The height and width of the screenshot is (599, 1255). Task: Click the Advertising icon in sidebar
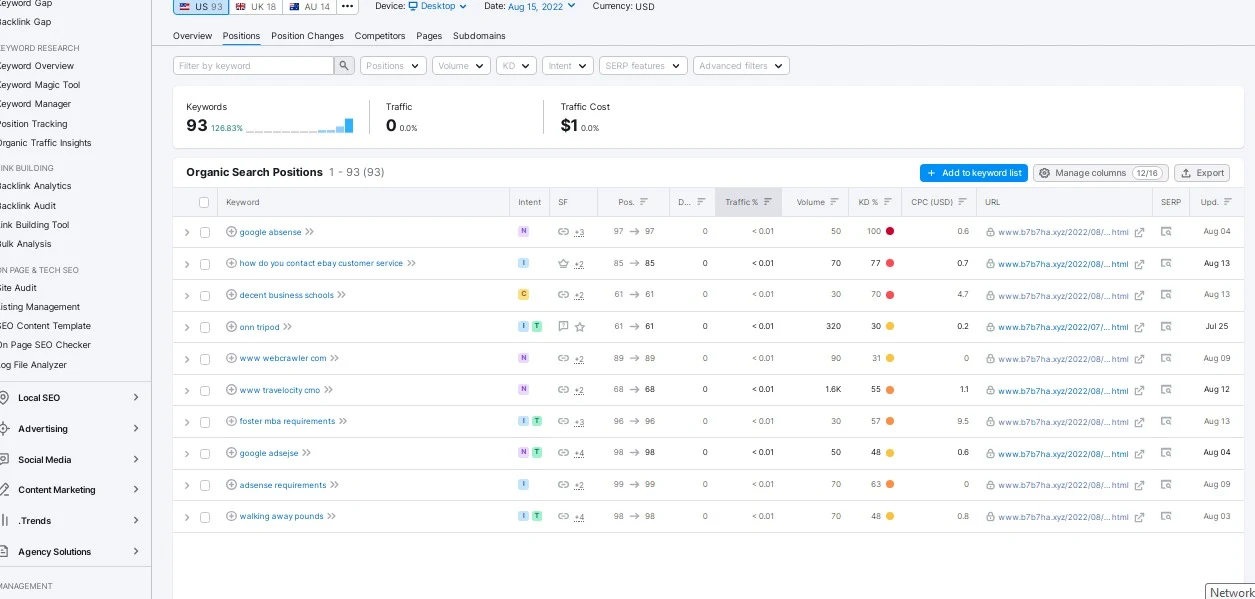click(5, 428)
